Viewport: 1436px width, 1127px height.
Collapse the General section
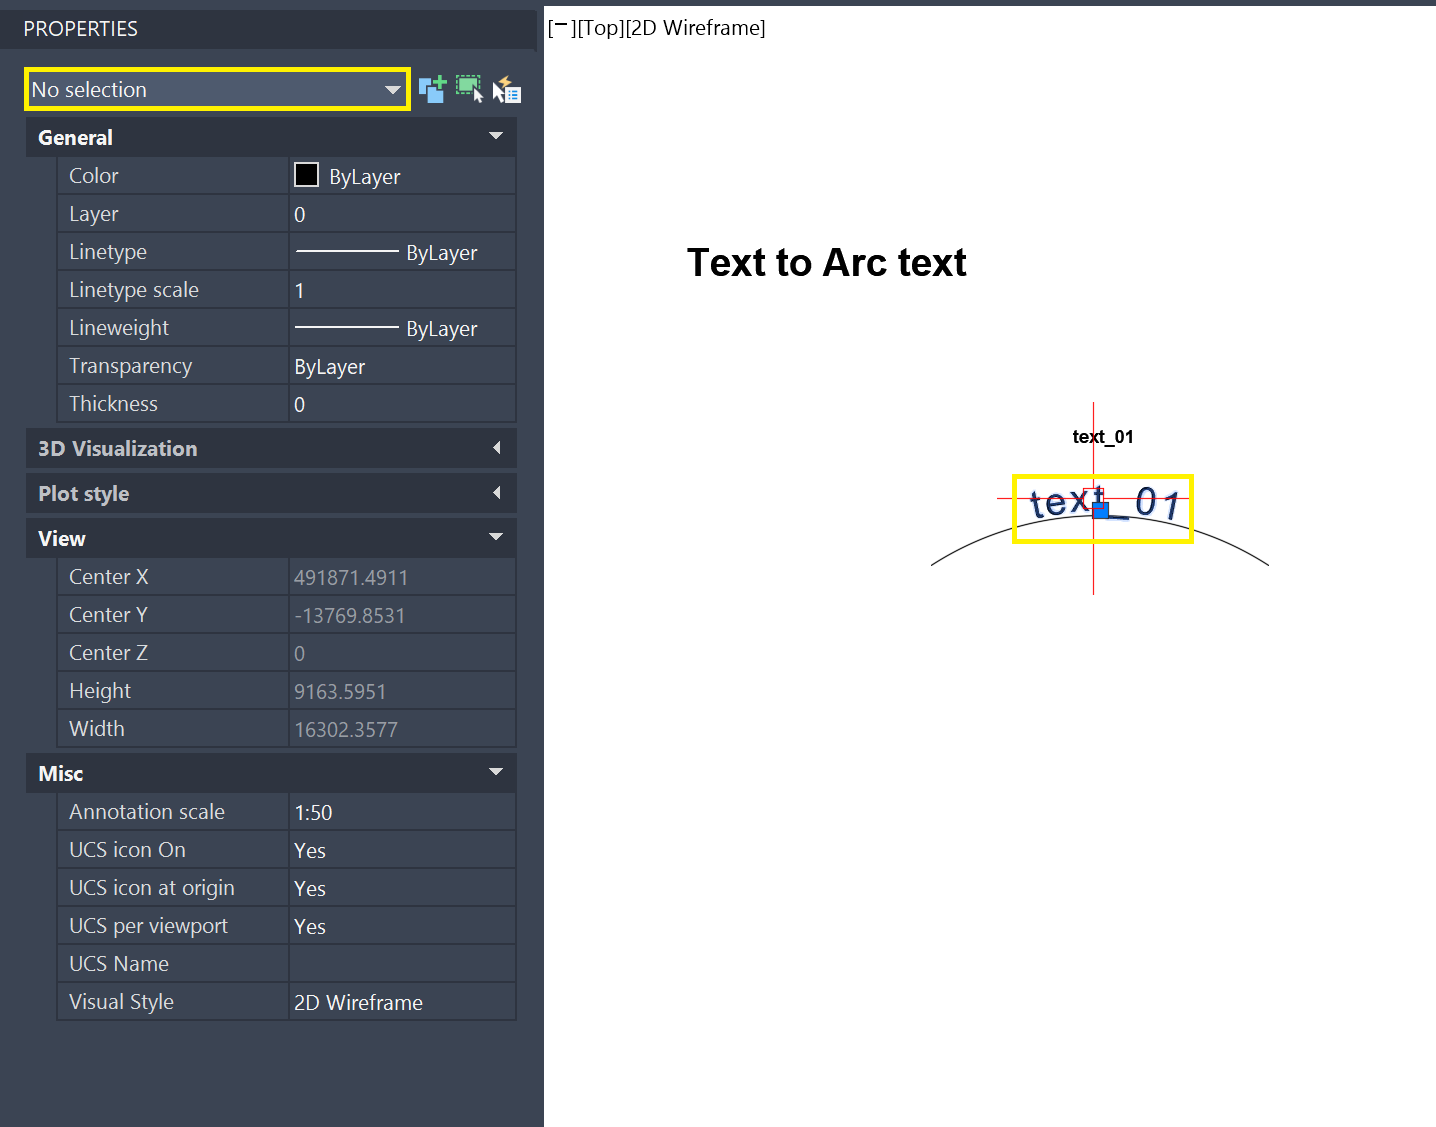click(496, 136)
